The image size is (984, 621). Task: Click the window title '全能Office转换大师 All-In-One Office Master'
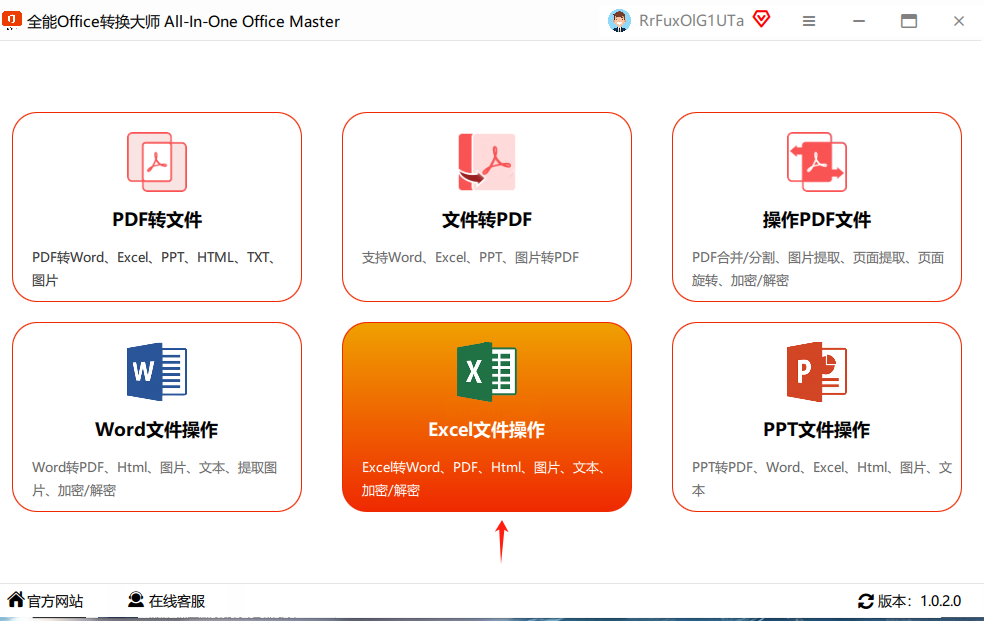[183, 21]
